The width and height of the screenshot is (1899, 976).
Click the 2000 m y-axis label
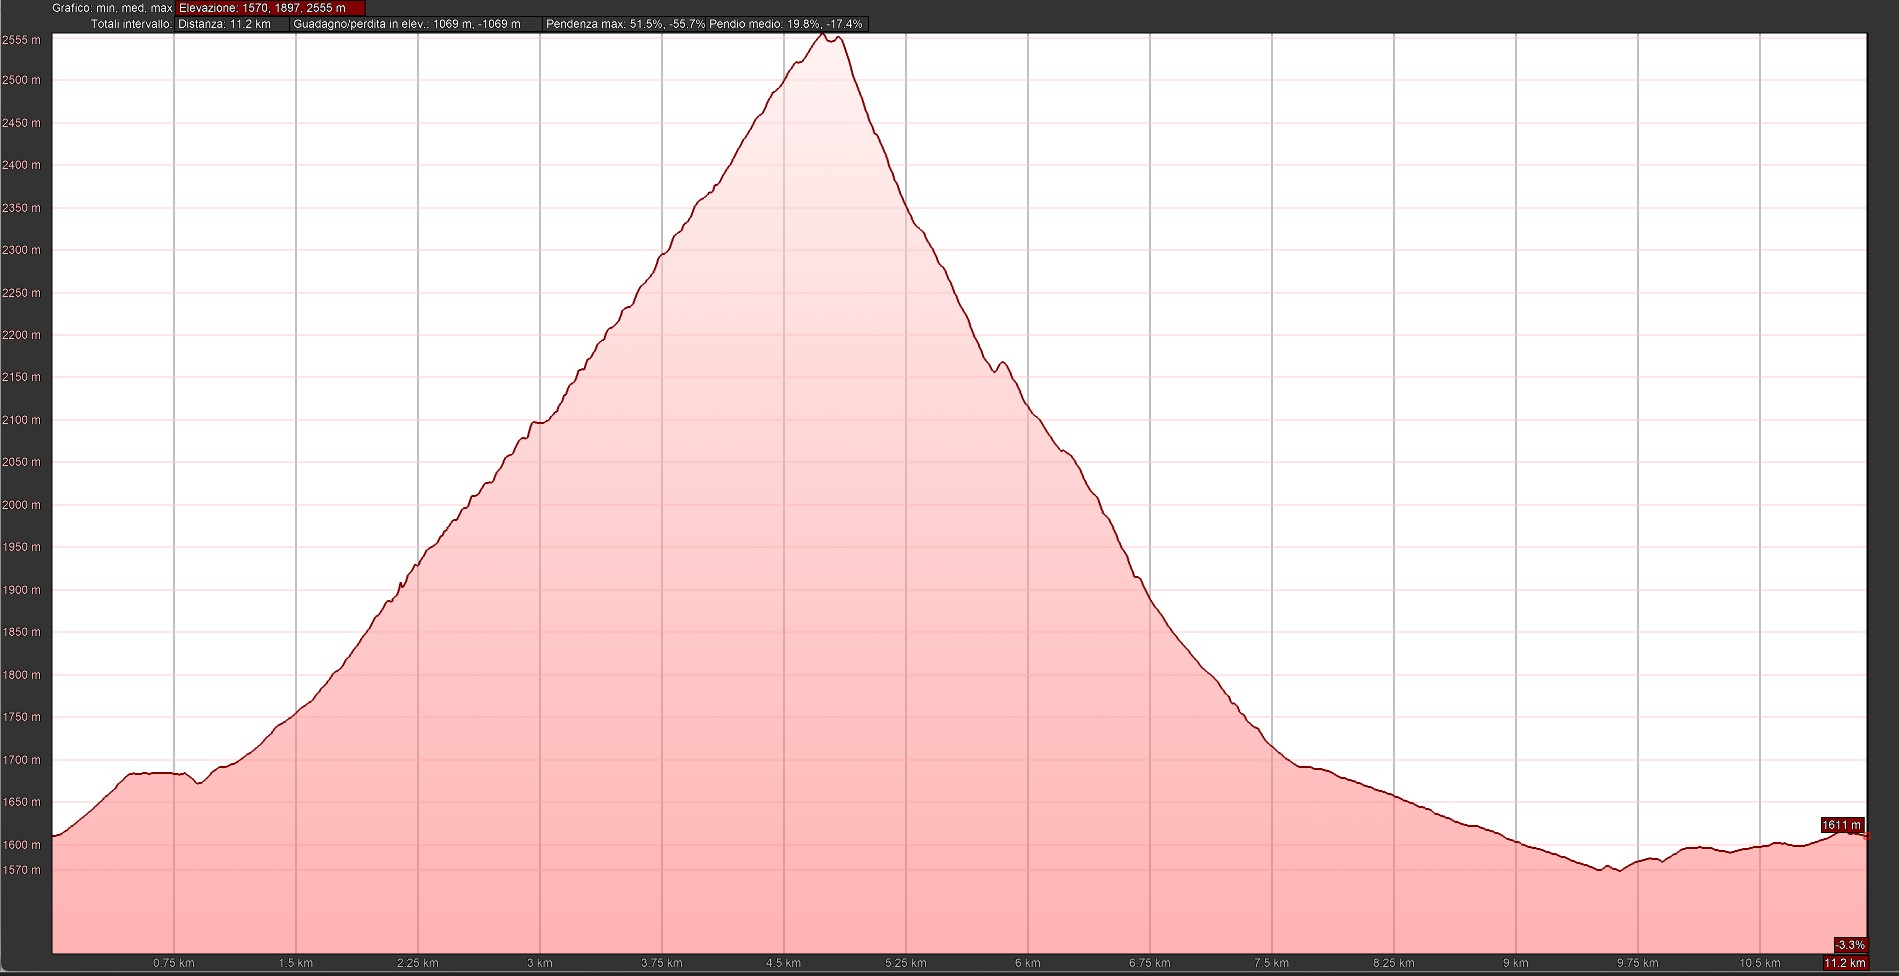click(21, 505)
